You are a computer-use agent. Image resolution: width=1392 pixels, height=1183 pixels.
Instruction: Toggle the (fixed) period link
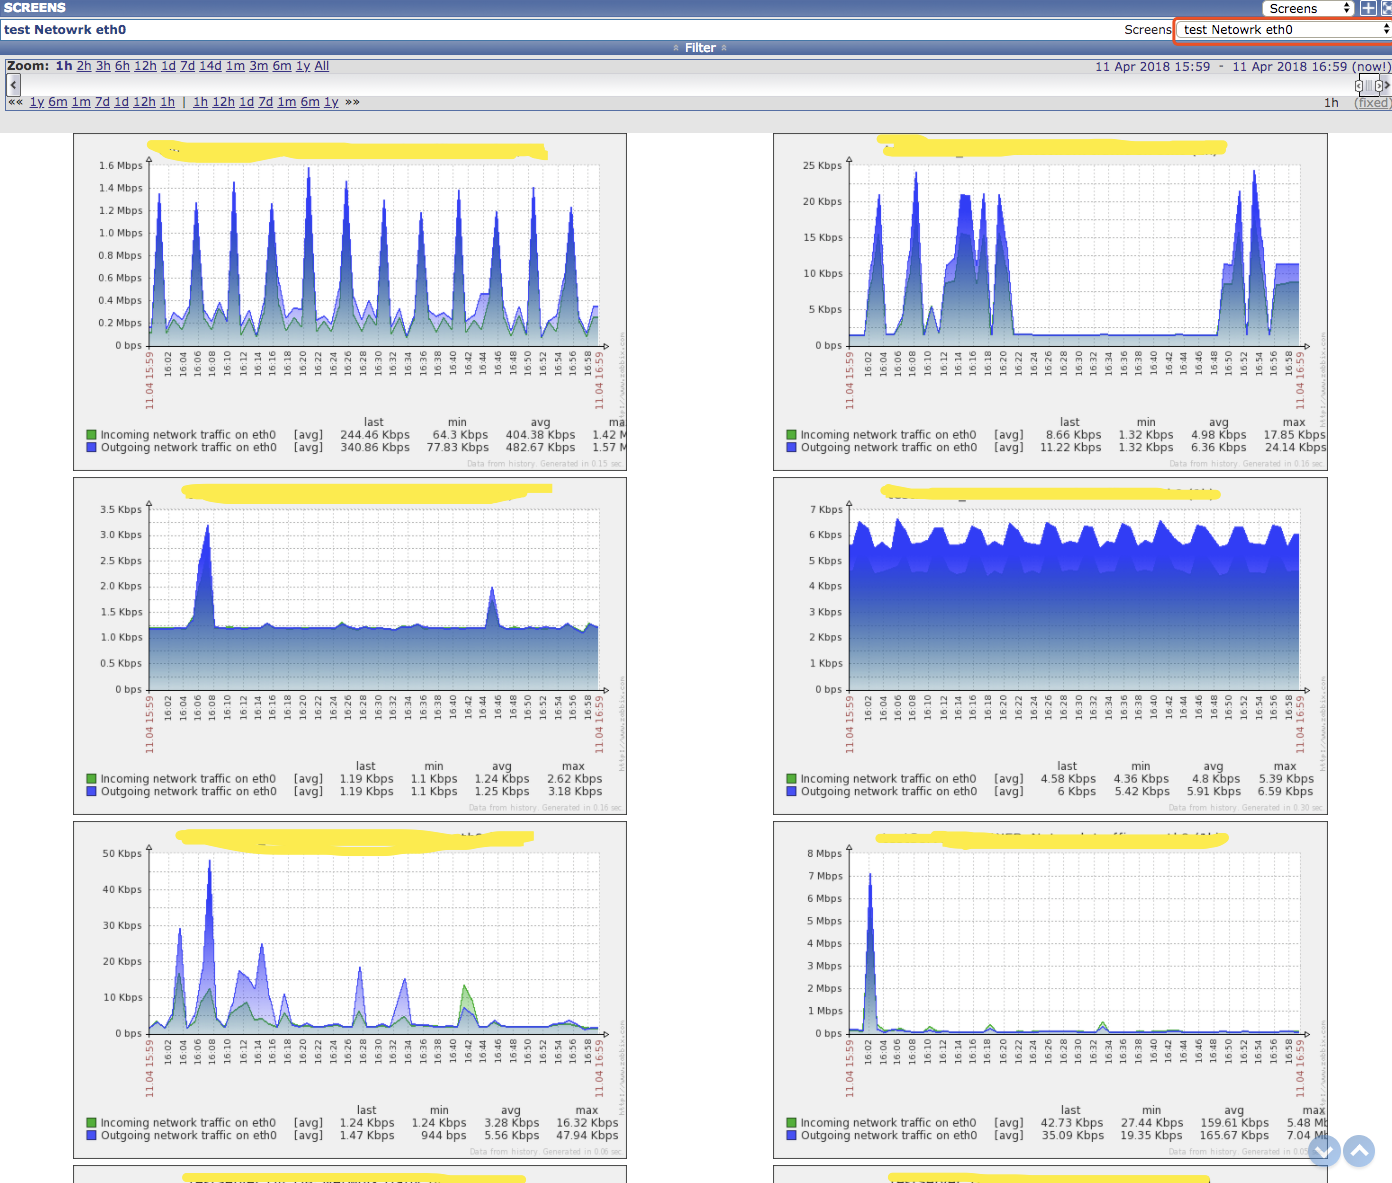click(x=1372, y=103)
